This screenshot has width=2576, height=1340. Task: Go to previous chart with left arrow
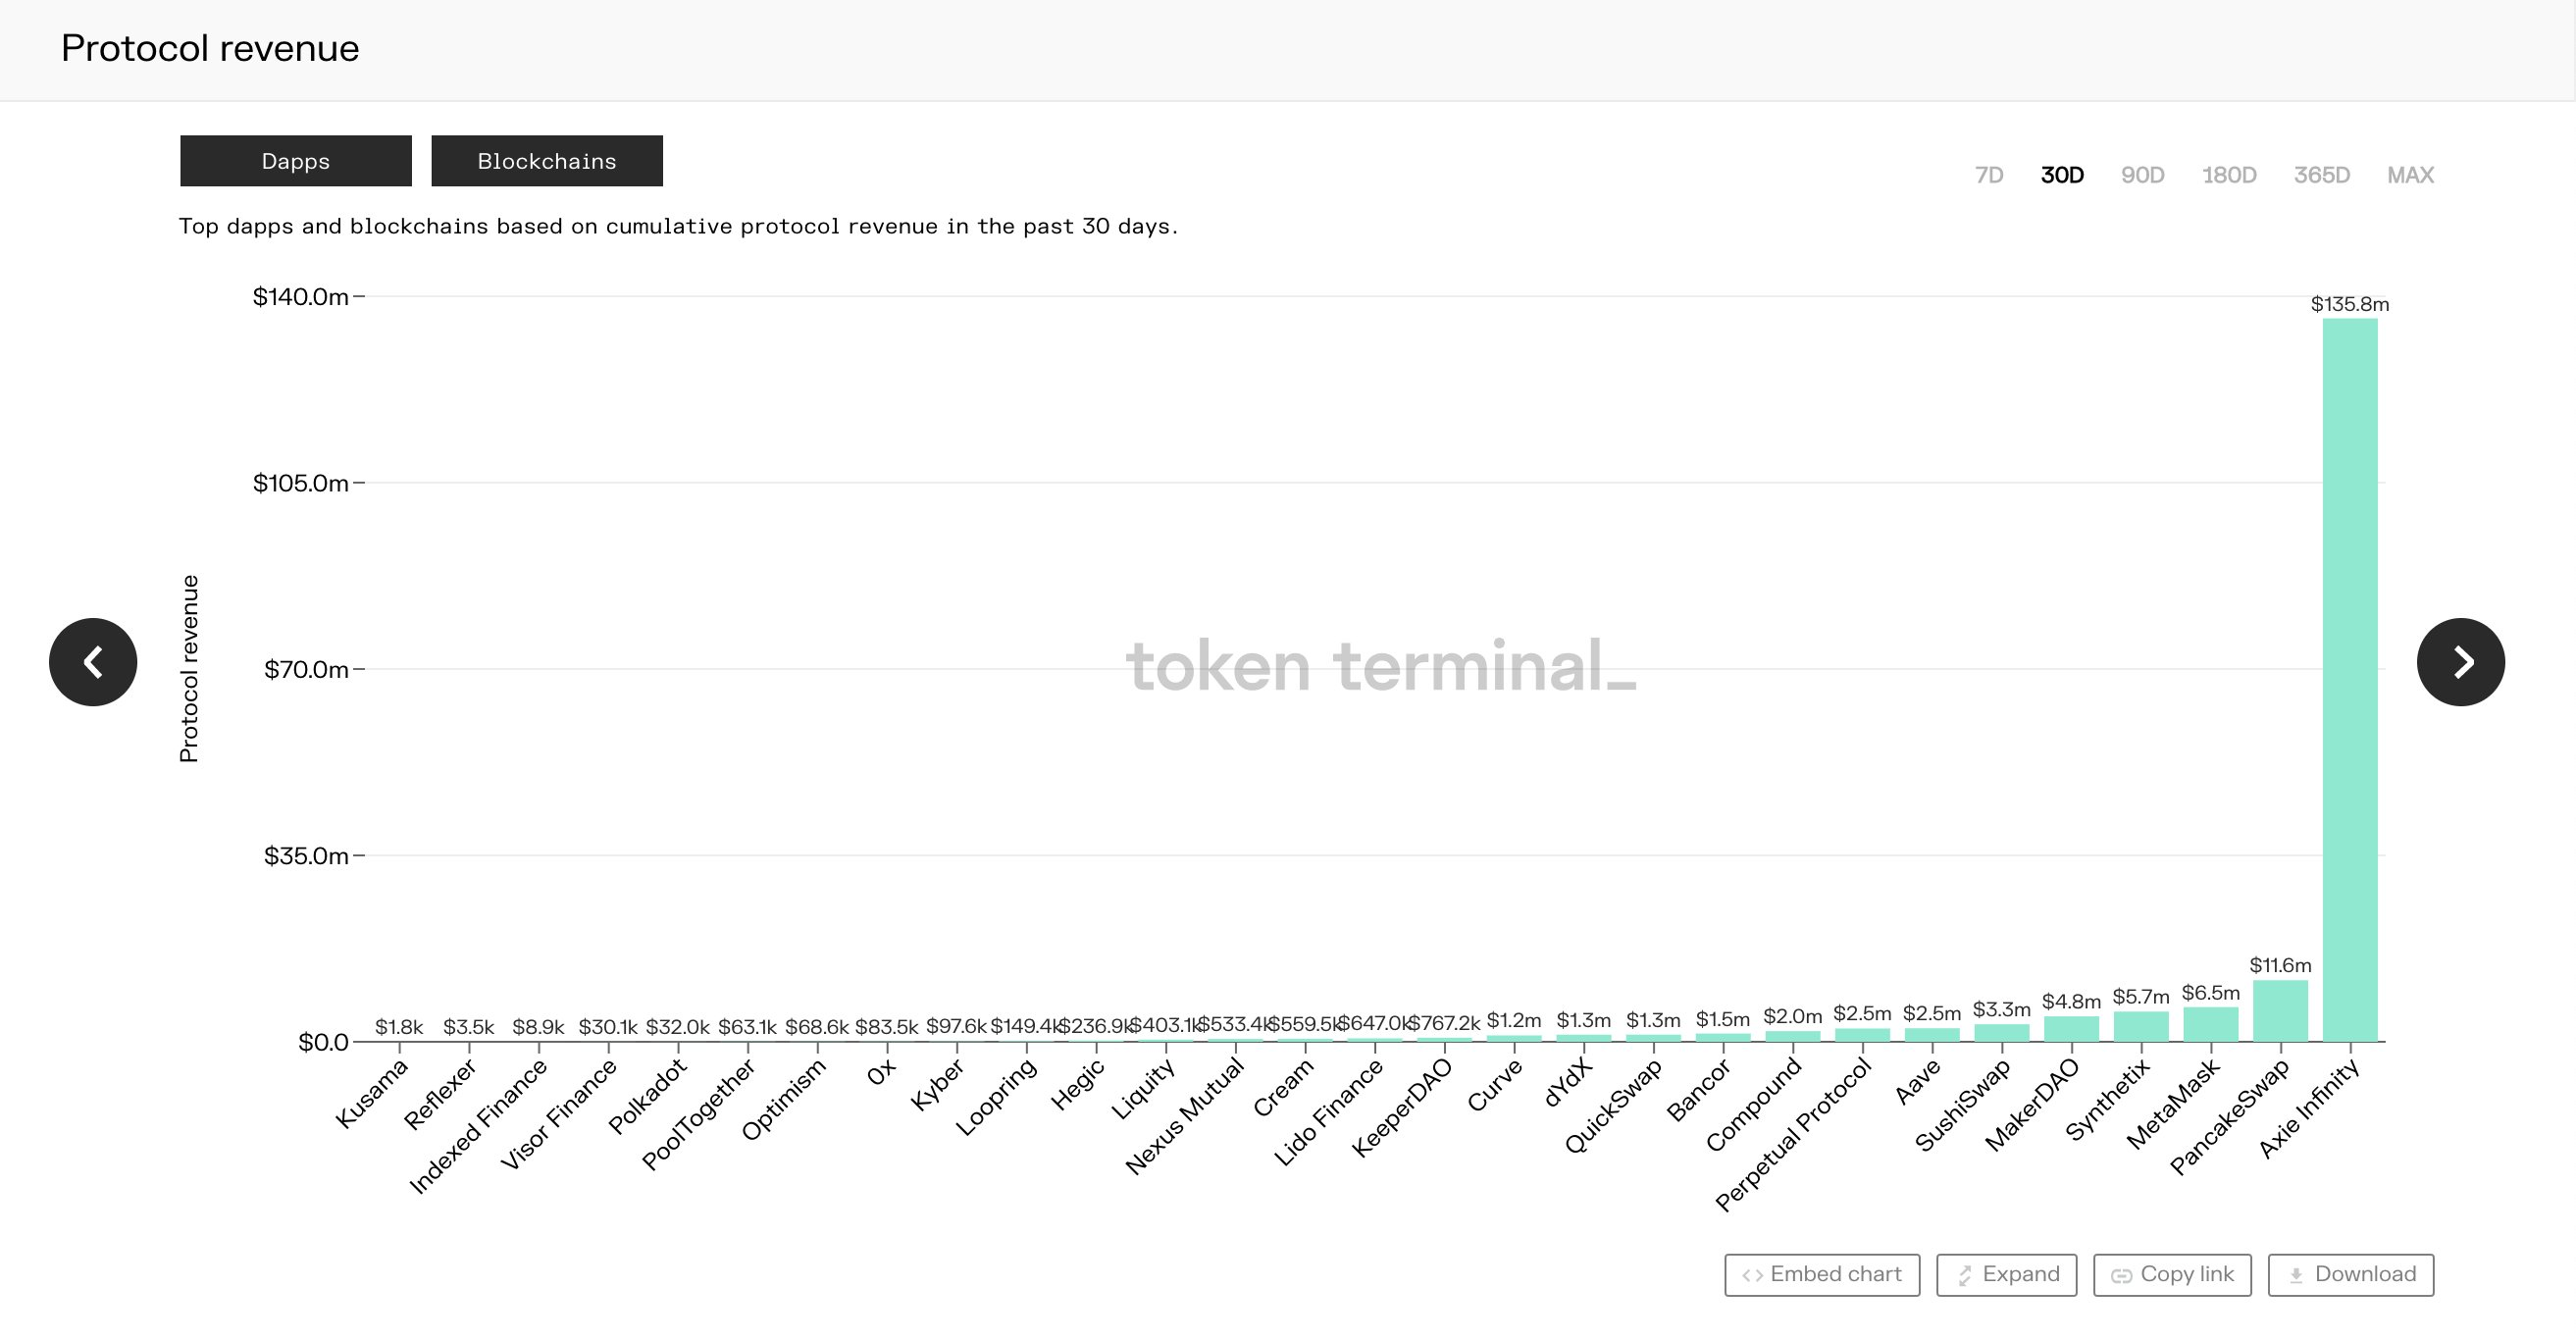point(93,662)
